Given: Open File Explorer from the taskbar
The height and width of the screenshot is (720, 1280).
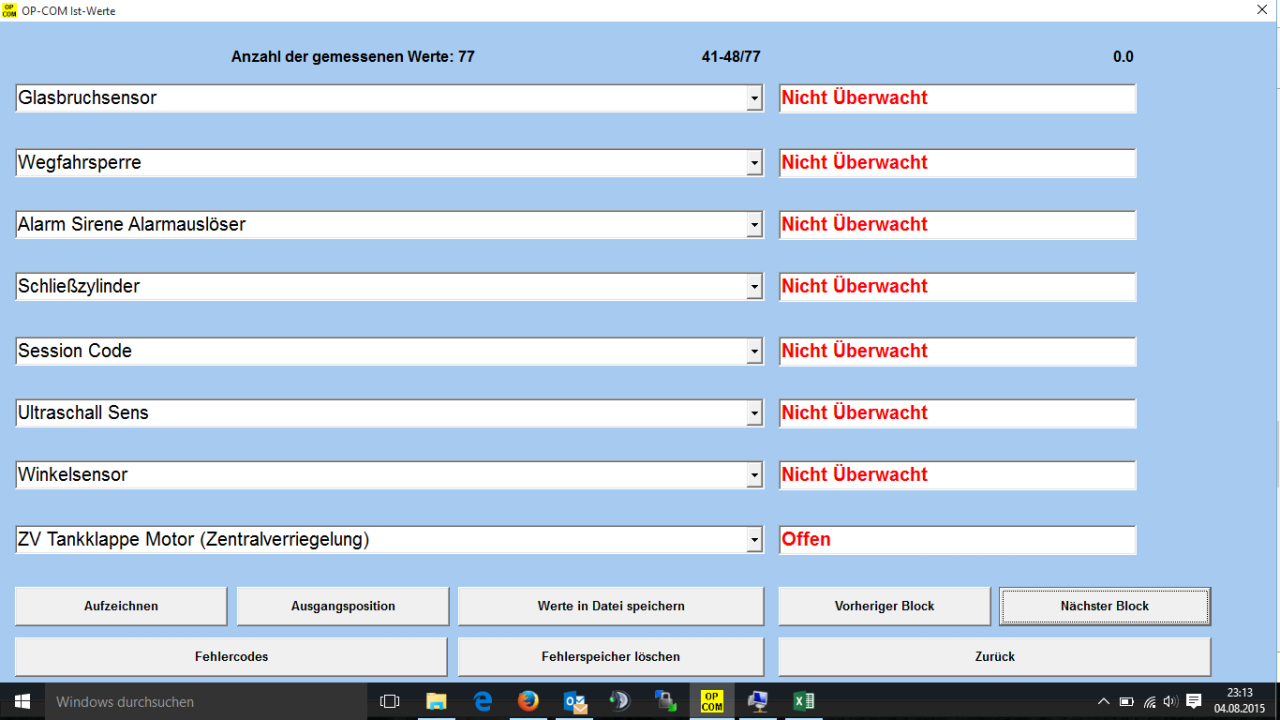Looking at the screenshot, I should click(x=436, y=701).
